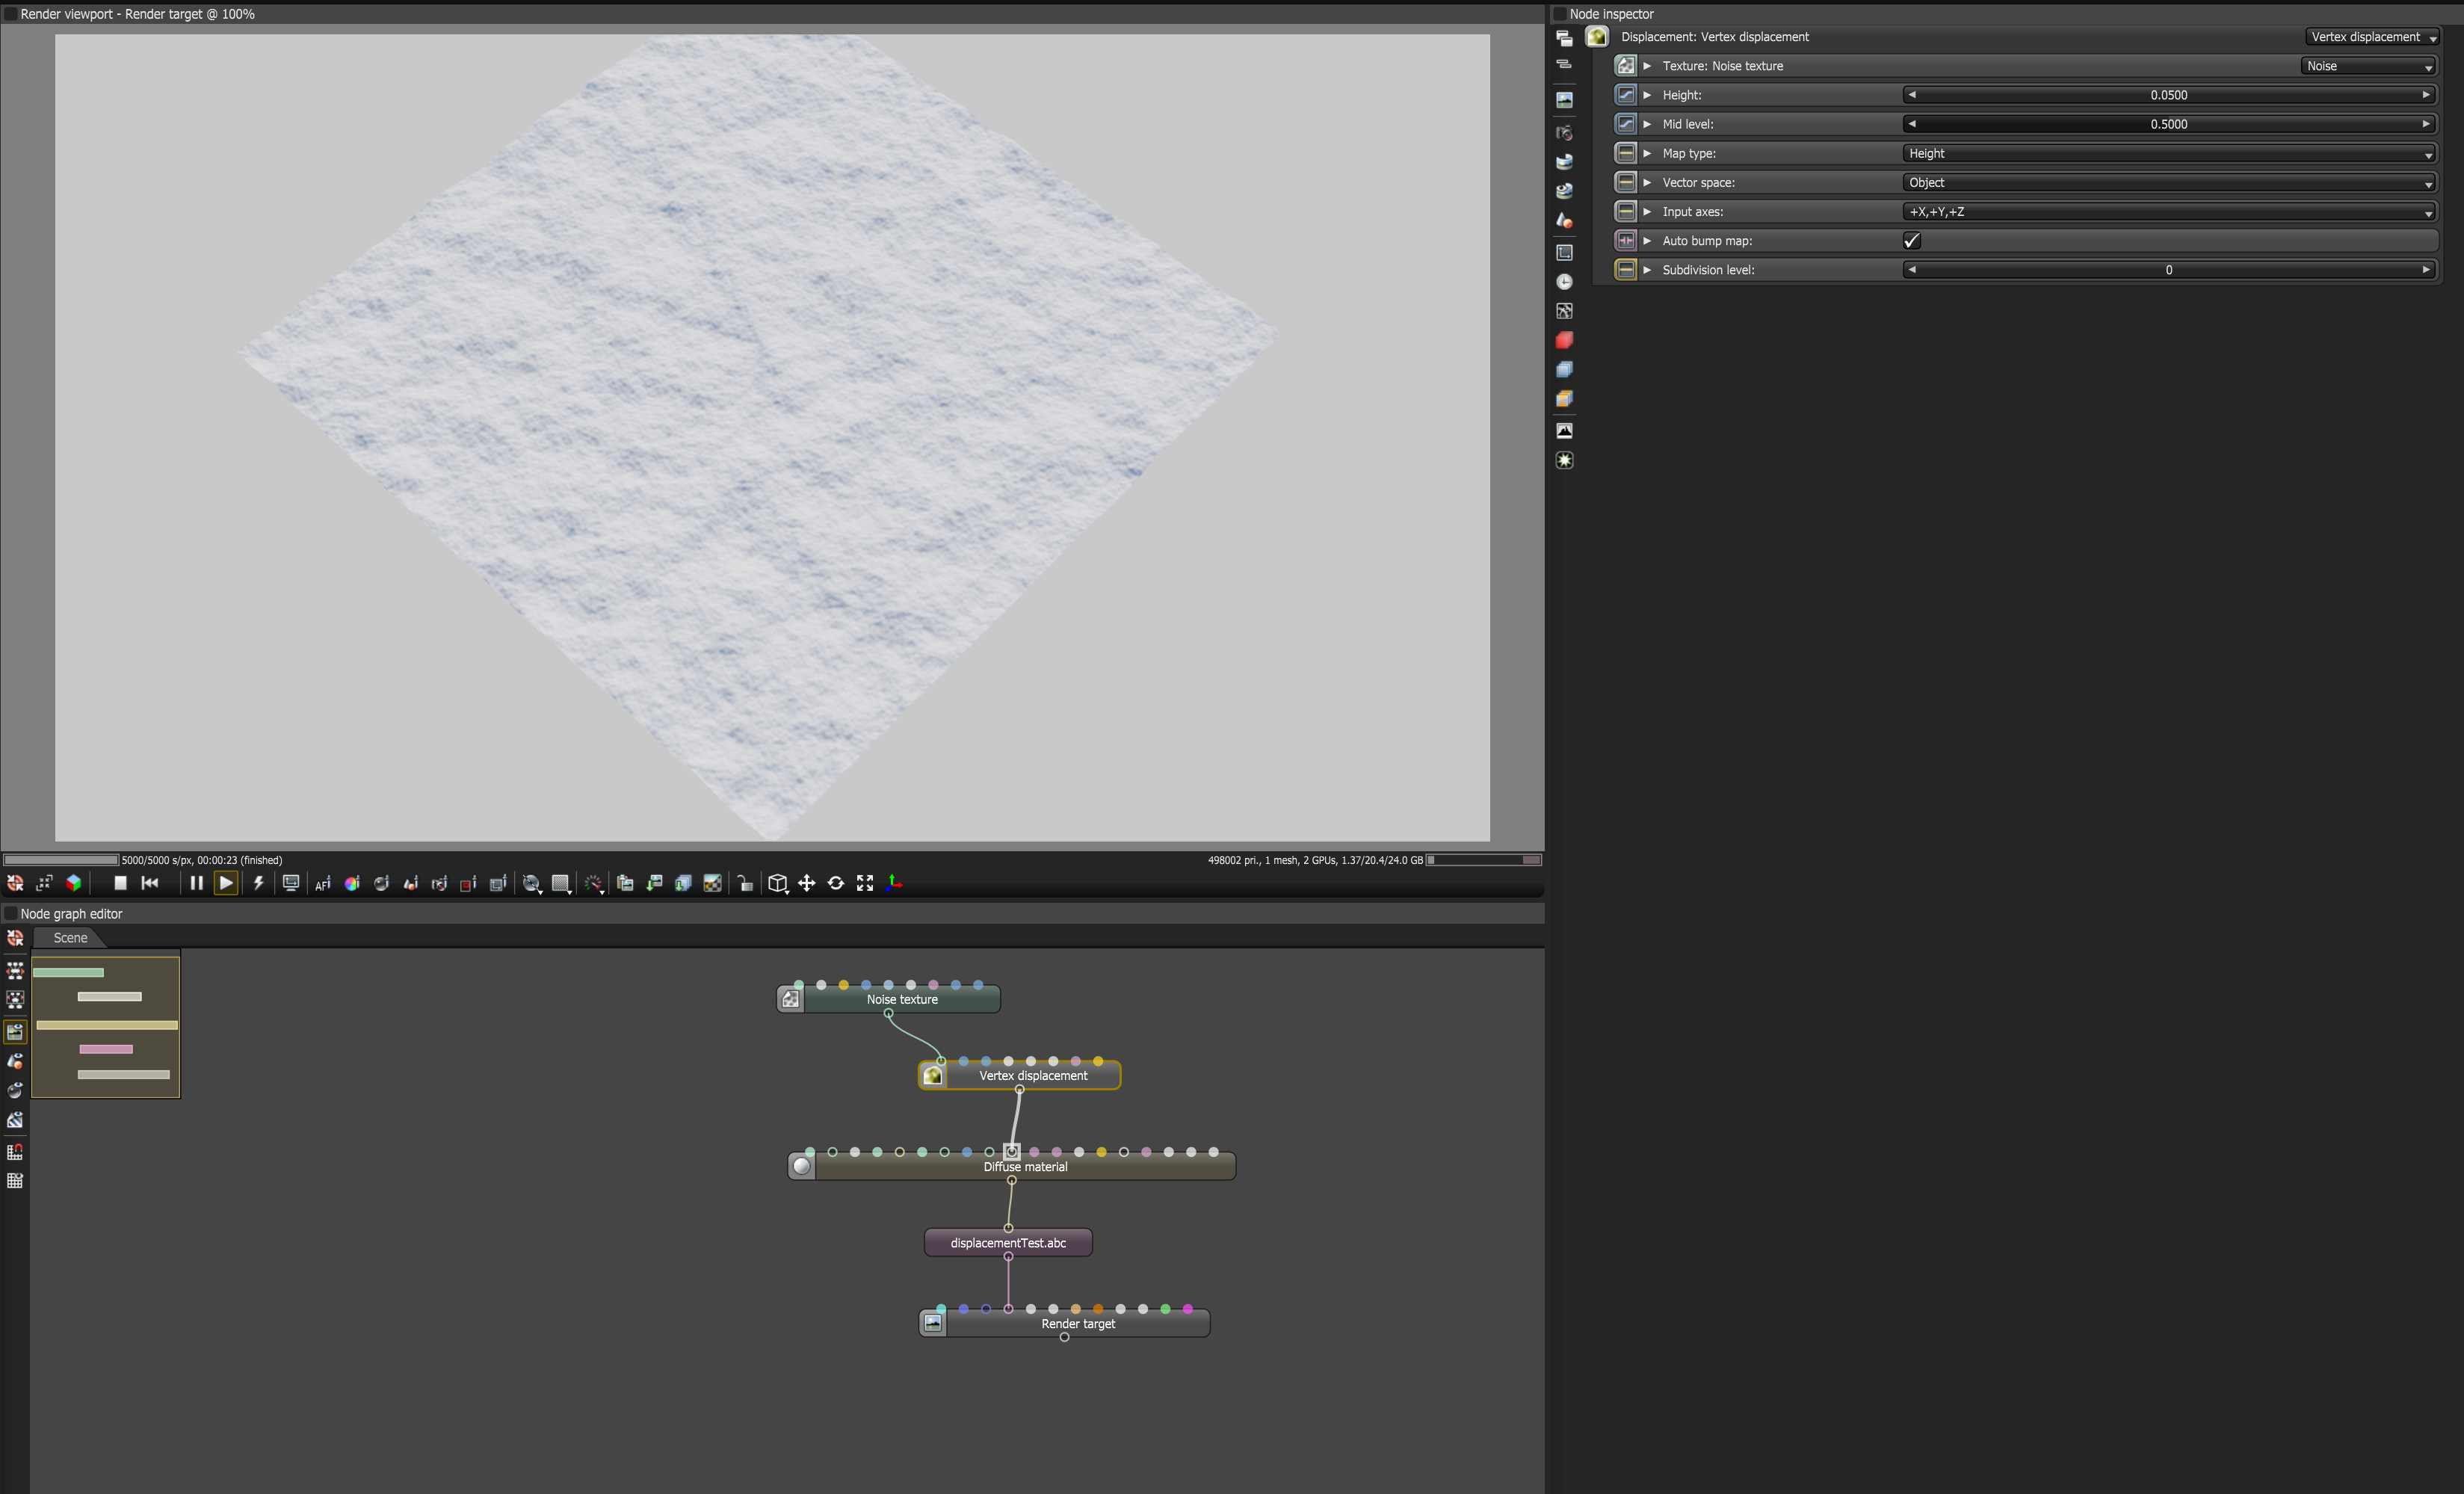Click the restart render icon
2464x1494 pixels.
(x=150, y=883)
